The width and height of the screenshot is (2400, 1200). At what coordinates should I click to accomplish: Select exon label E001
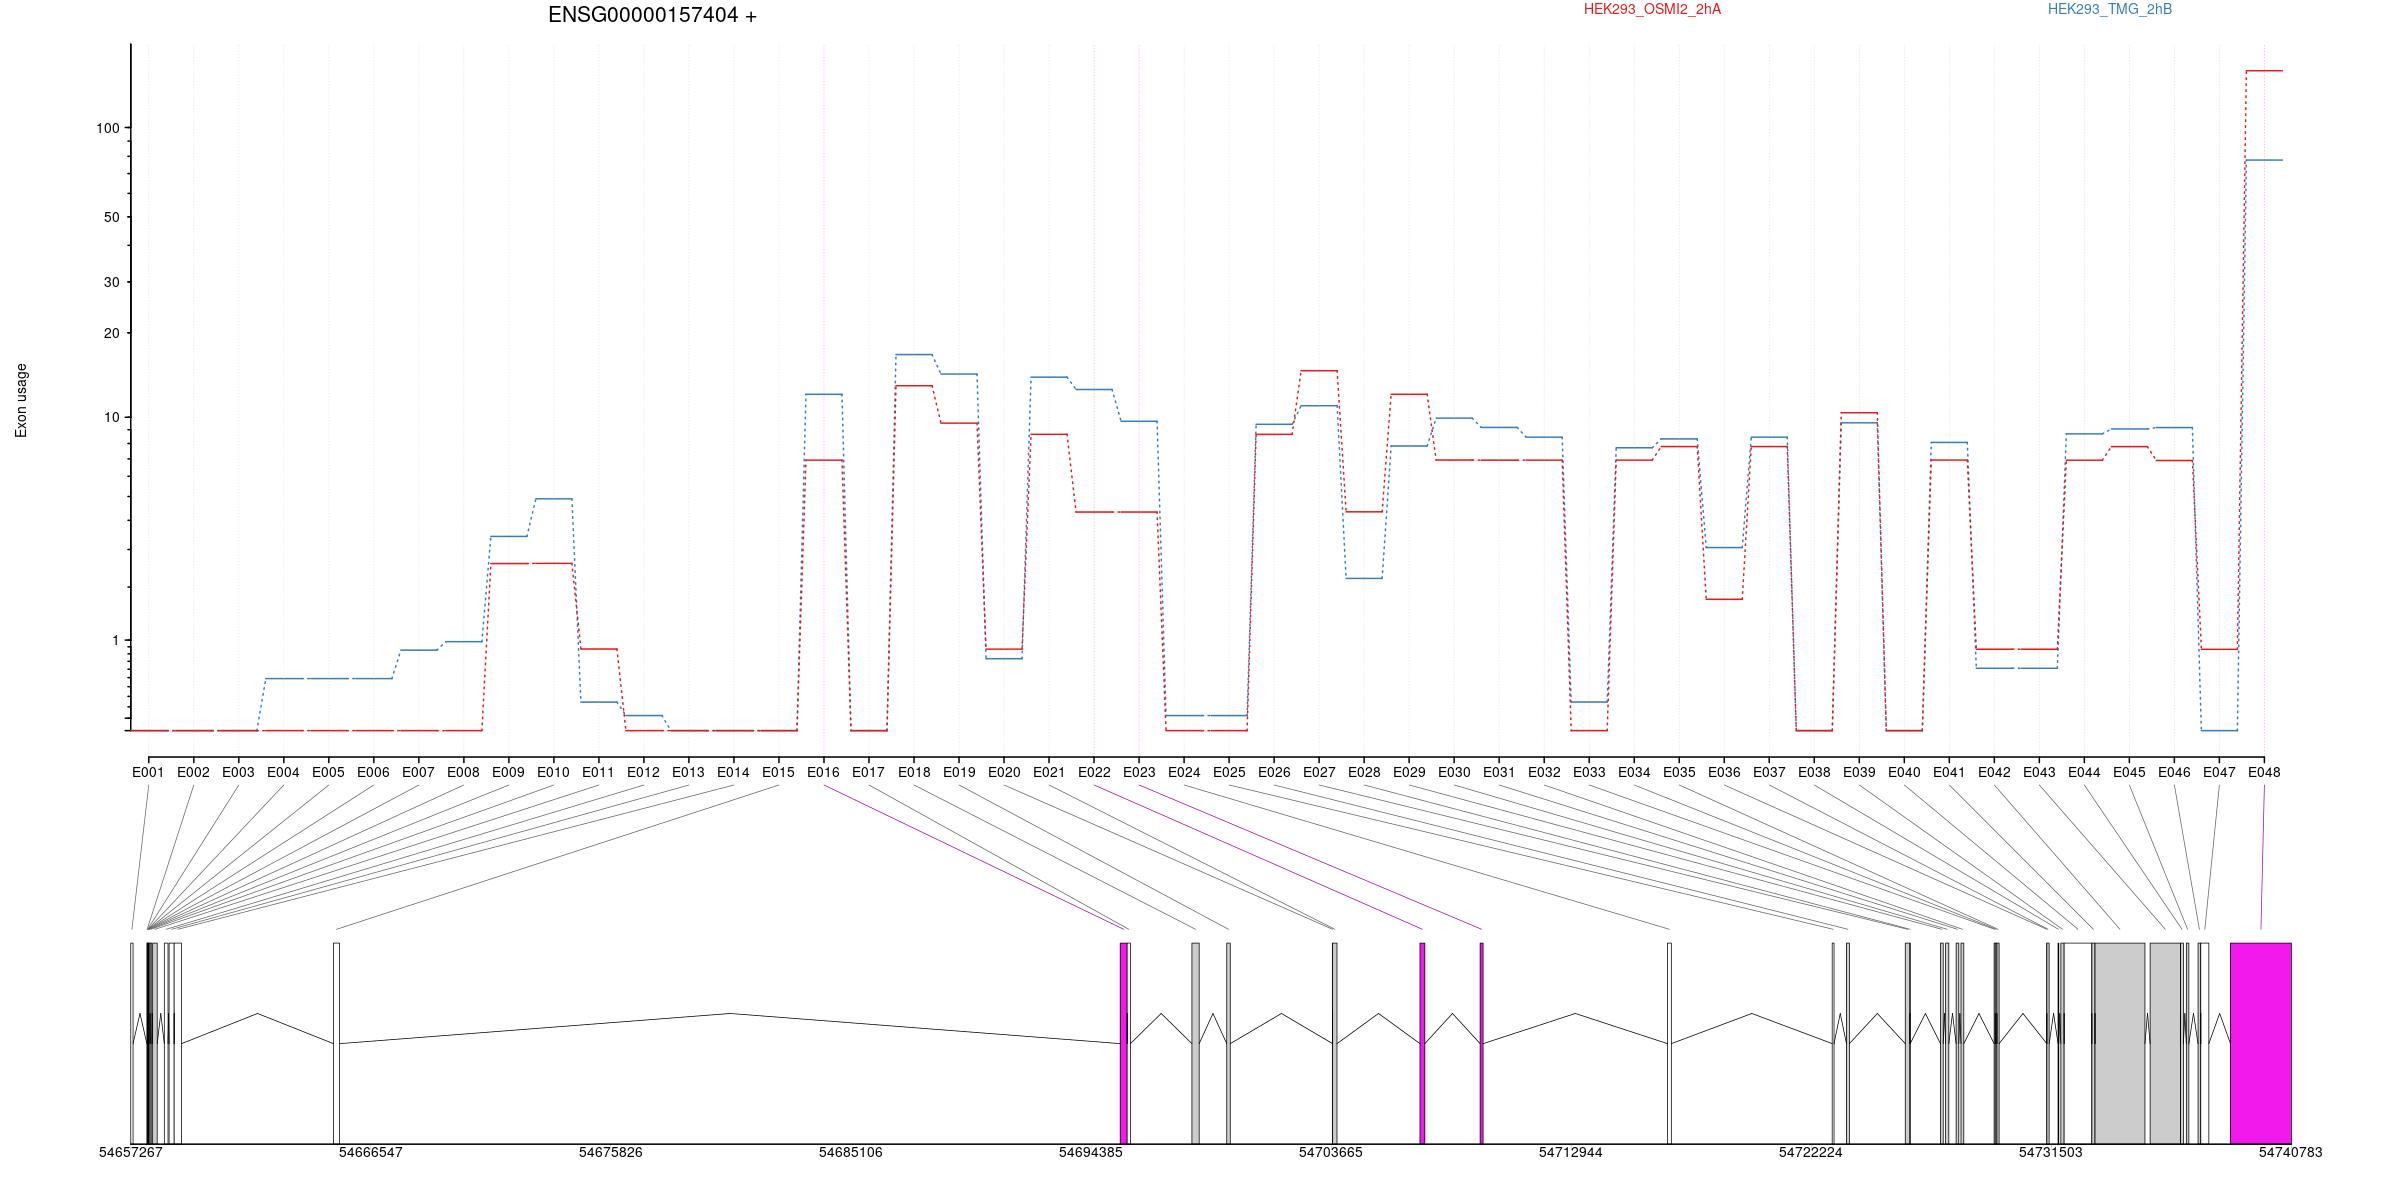[148, 772]
